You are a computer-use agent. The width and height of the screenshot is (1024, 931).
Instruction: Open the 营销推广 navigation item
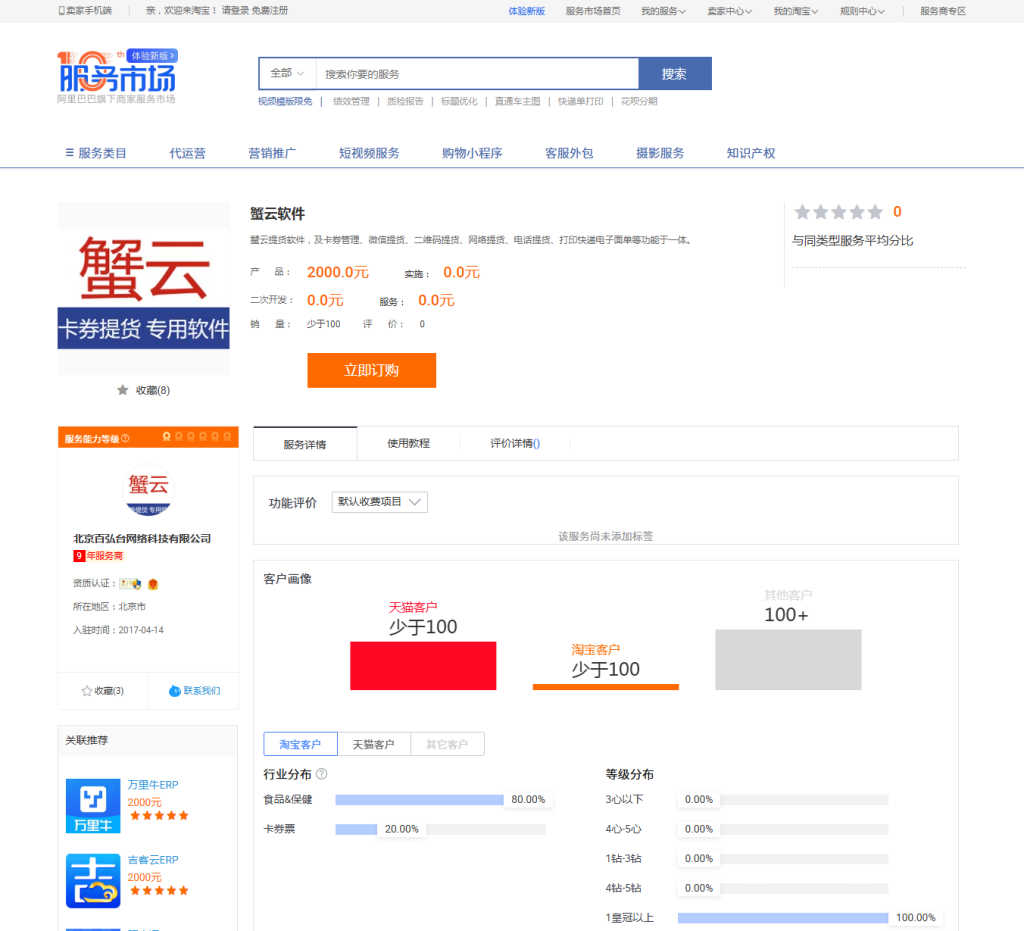click(x=272, y=153)
